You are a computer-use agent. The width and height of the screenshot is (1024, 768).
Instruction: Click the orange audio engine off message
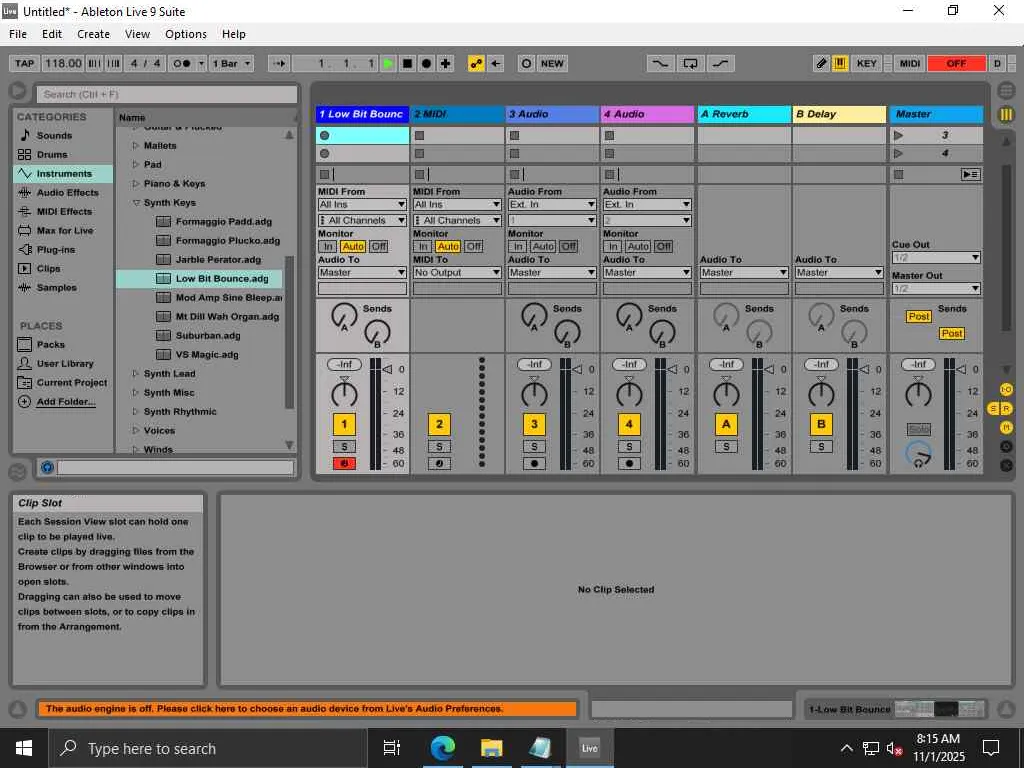point(308,709)
